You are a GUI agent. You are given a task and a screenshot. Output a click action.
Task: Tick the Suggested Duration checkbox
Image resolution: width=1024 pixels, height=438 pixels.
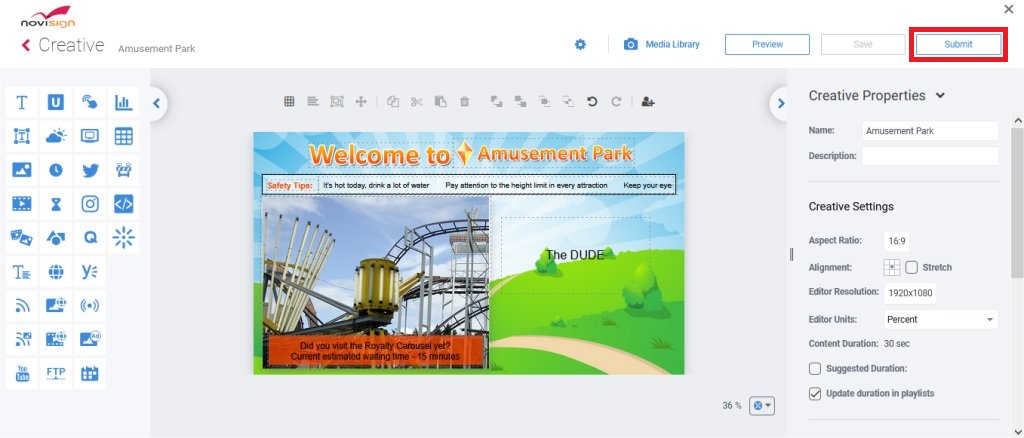[x=815, y=369]
